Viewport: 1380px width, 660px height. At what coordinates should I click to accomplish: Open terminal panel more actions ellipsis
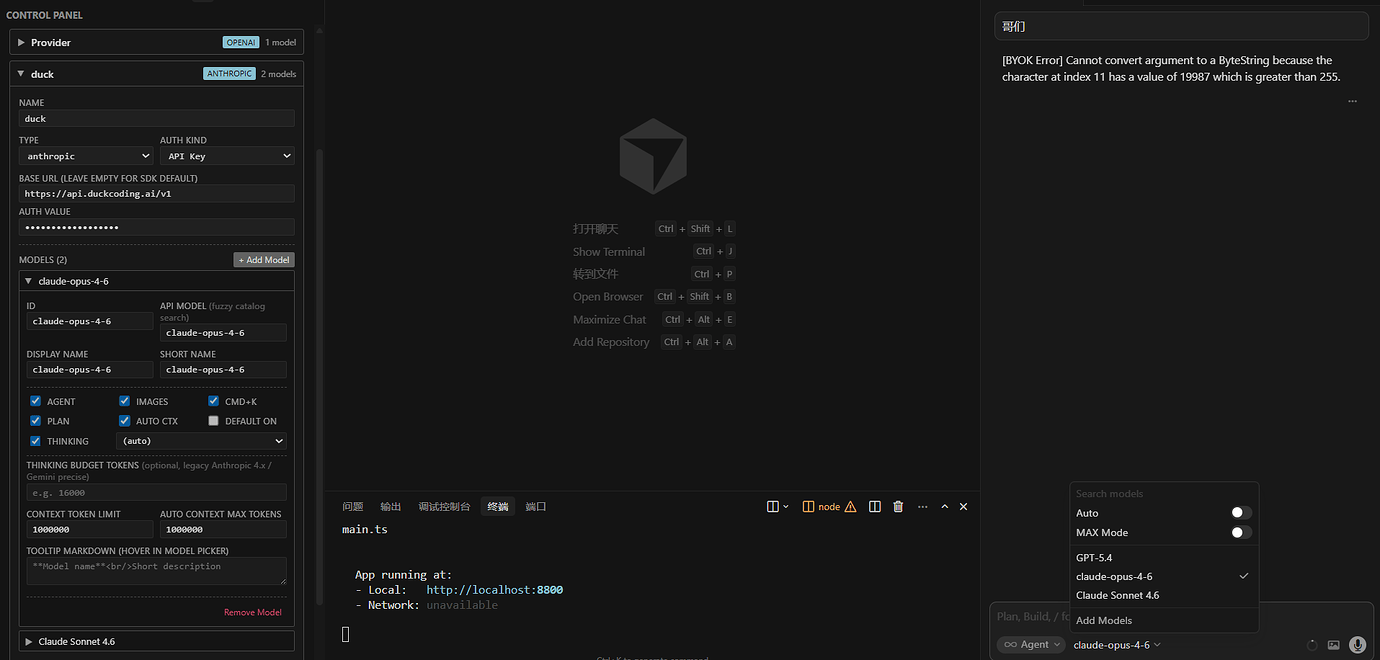pyautogui.click(x=922, y=507)
